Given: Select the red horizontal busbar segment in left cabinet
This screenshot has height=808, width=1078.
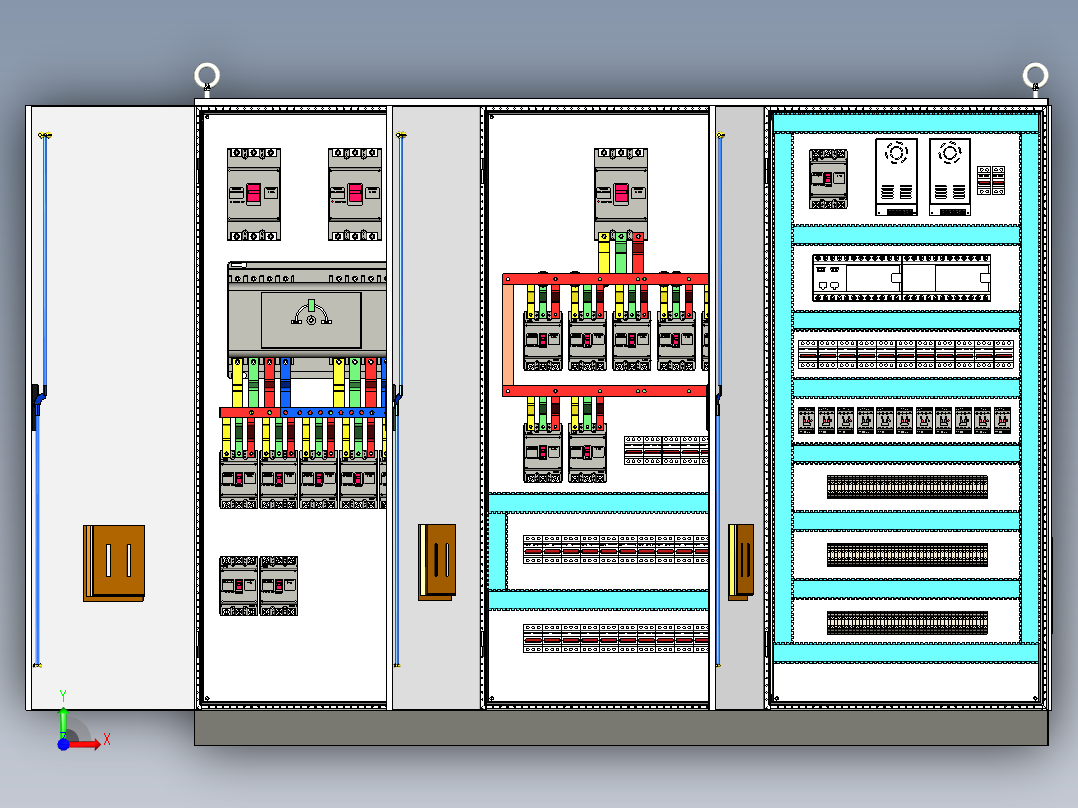Looking at the screenshot, I should (250, 413).
